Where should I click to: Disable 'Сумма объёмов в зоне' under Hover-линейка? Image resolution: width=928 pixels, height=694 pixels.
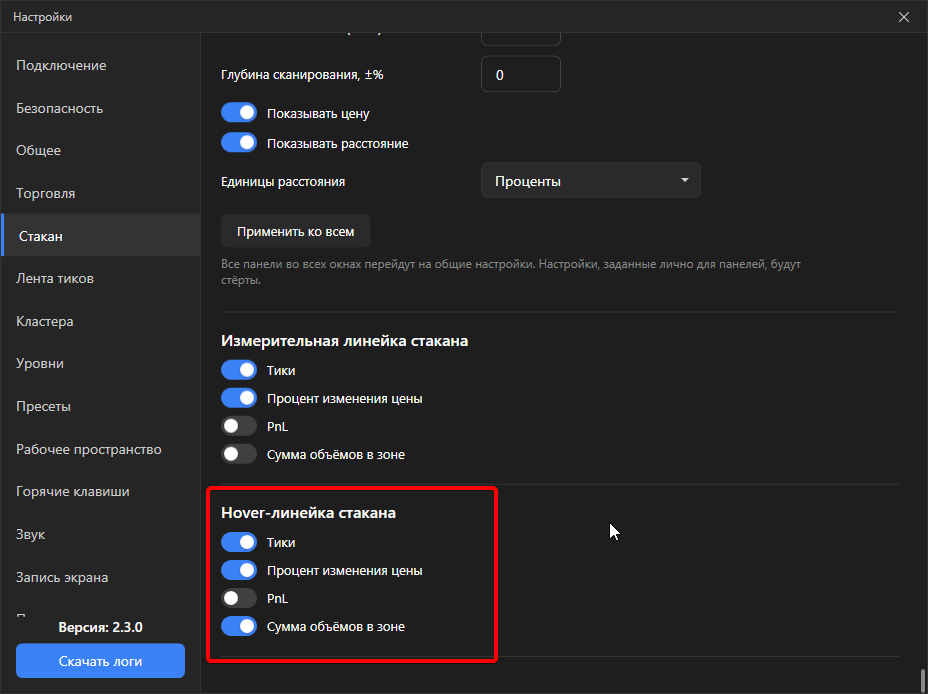[x=239, y=626]
